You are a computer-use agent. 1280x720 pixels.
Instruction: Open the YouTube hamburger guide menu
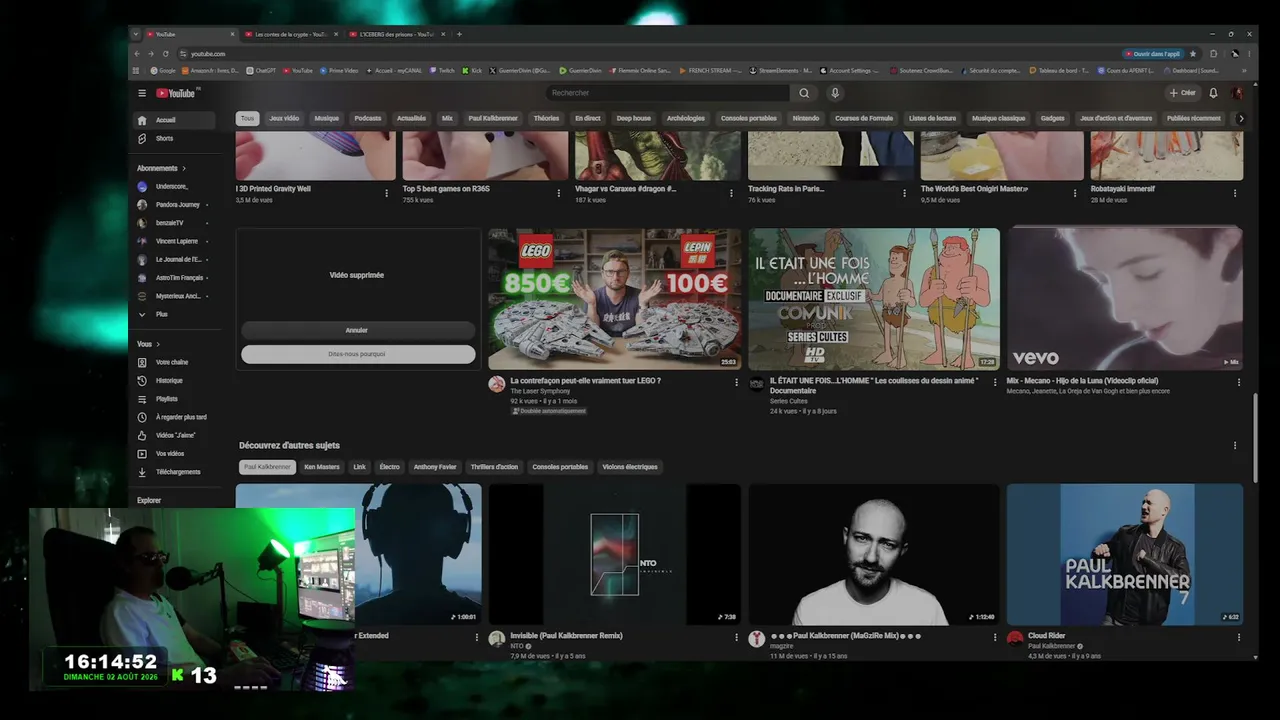point(142,93)
